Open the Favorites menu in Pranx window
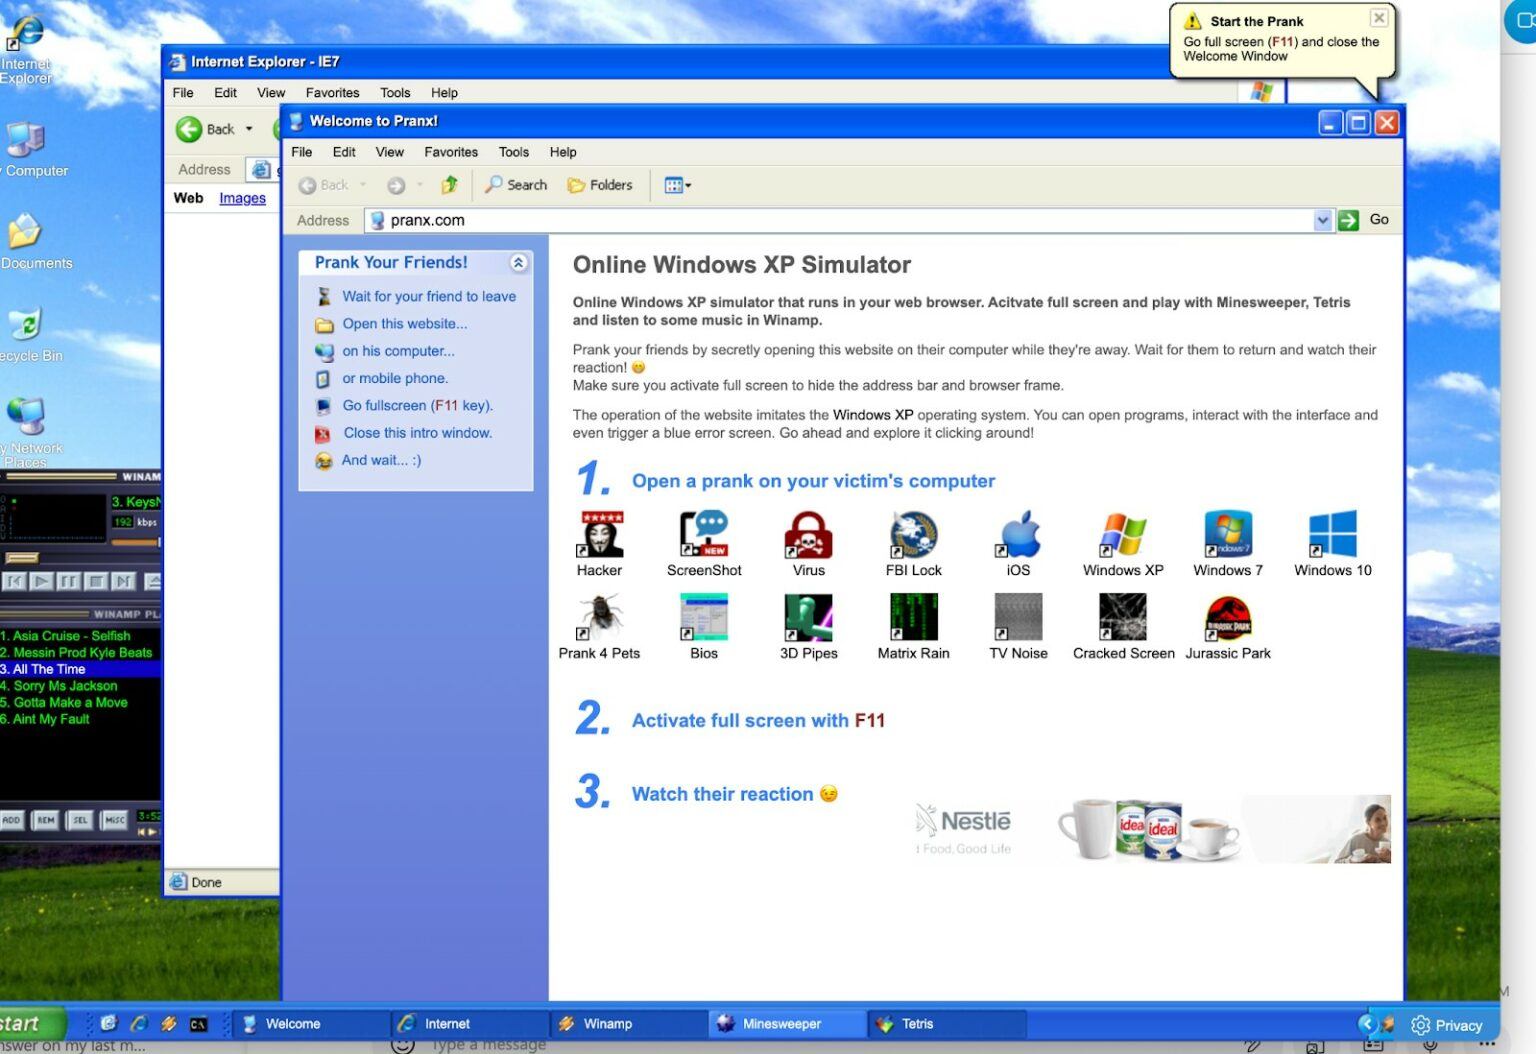Image resolution: width=1536 pixels, height=1054 pixels. (450, 152)
